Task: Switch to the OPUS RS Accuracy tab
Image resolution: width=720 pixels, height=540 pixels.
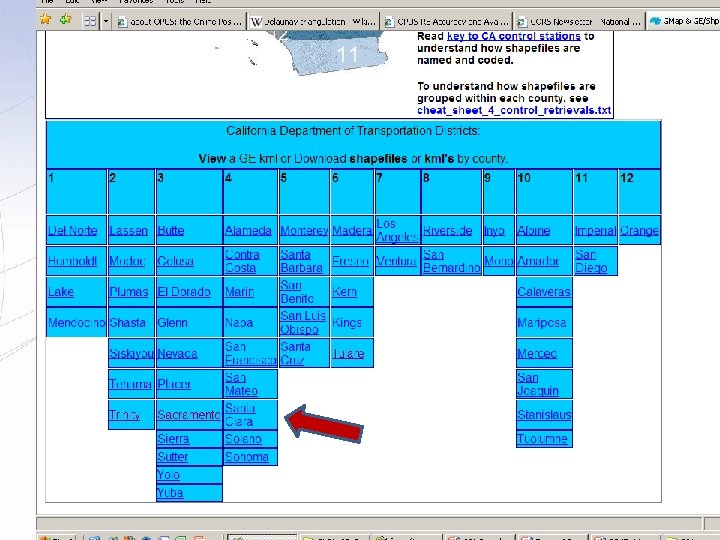Action: (446, 21)
